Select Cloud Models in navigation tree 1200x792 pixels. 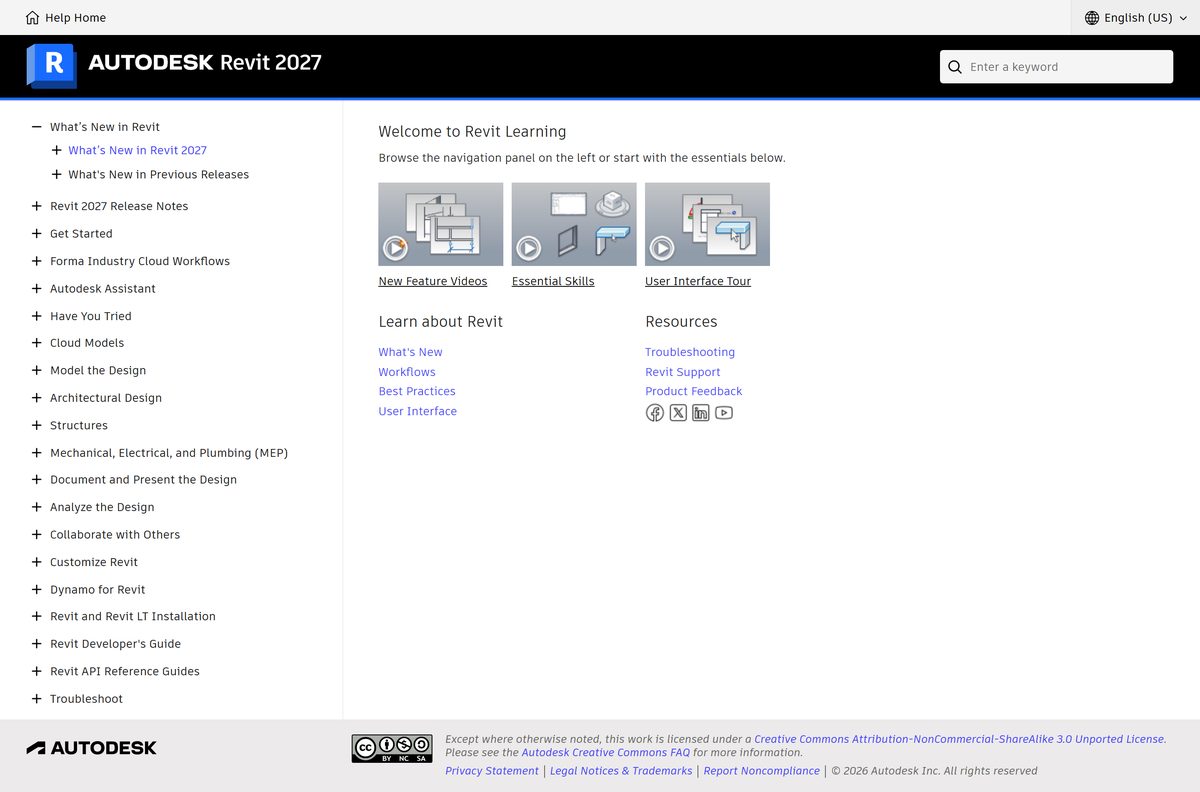click(x=87, y=343)
